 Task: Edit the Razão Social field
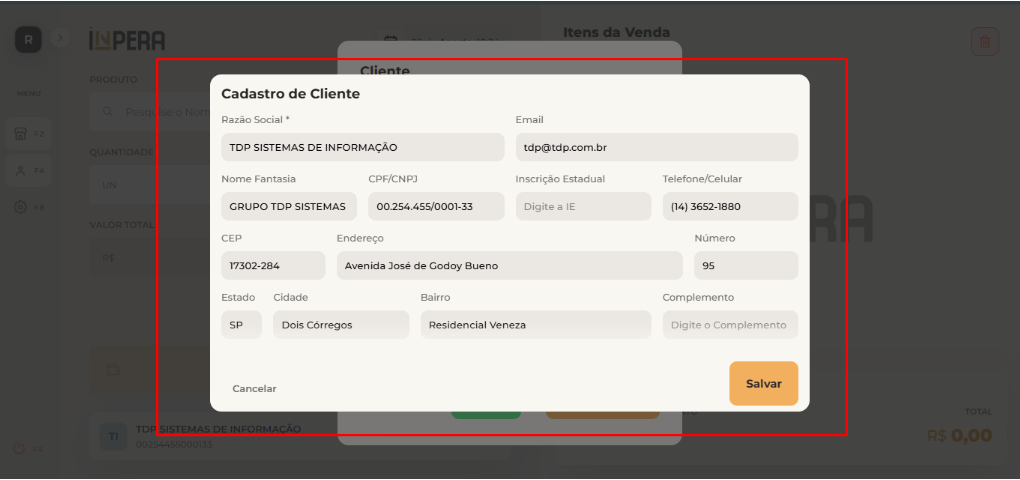(x=363, y=147)
